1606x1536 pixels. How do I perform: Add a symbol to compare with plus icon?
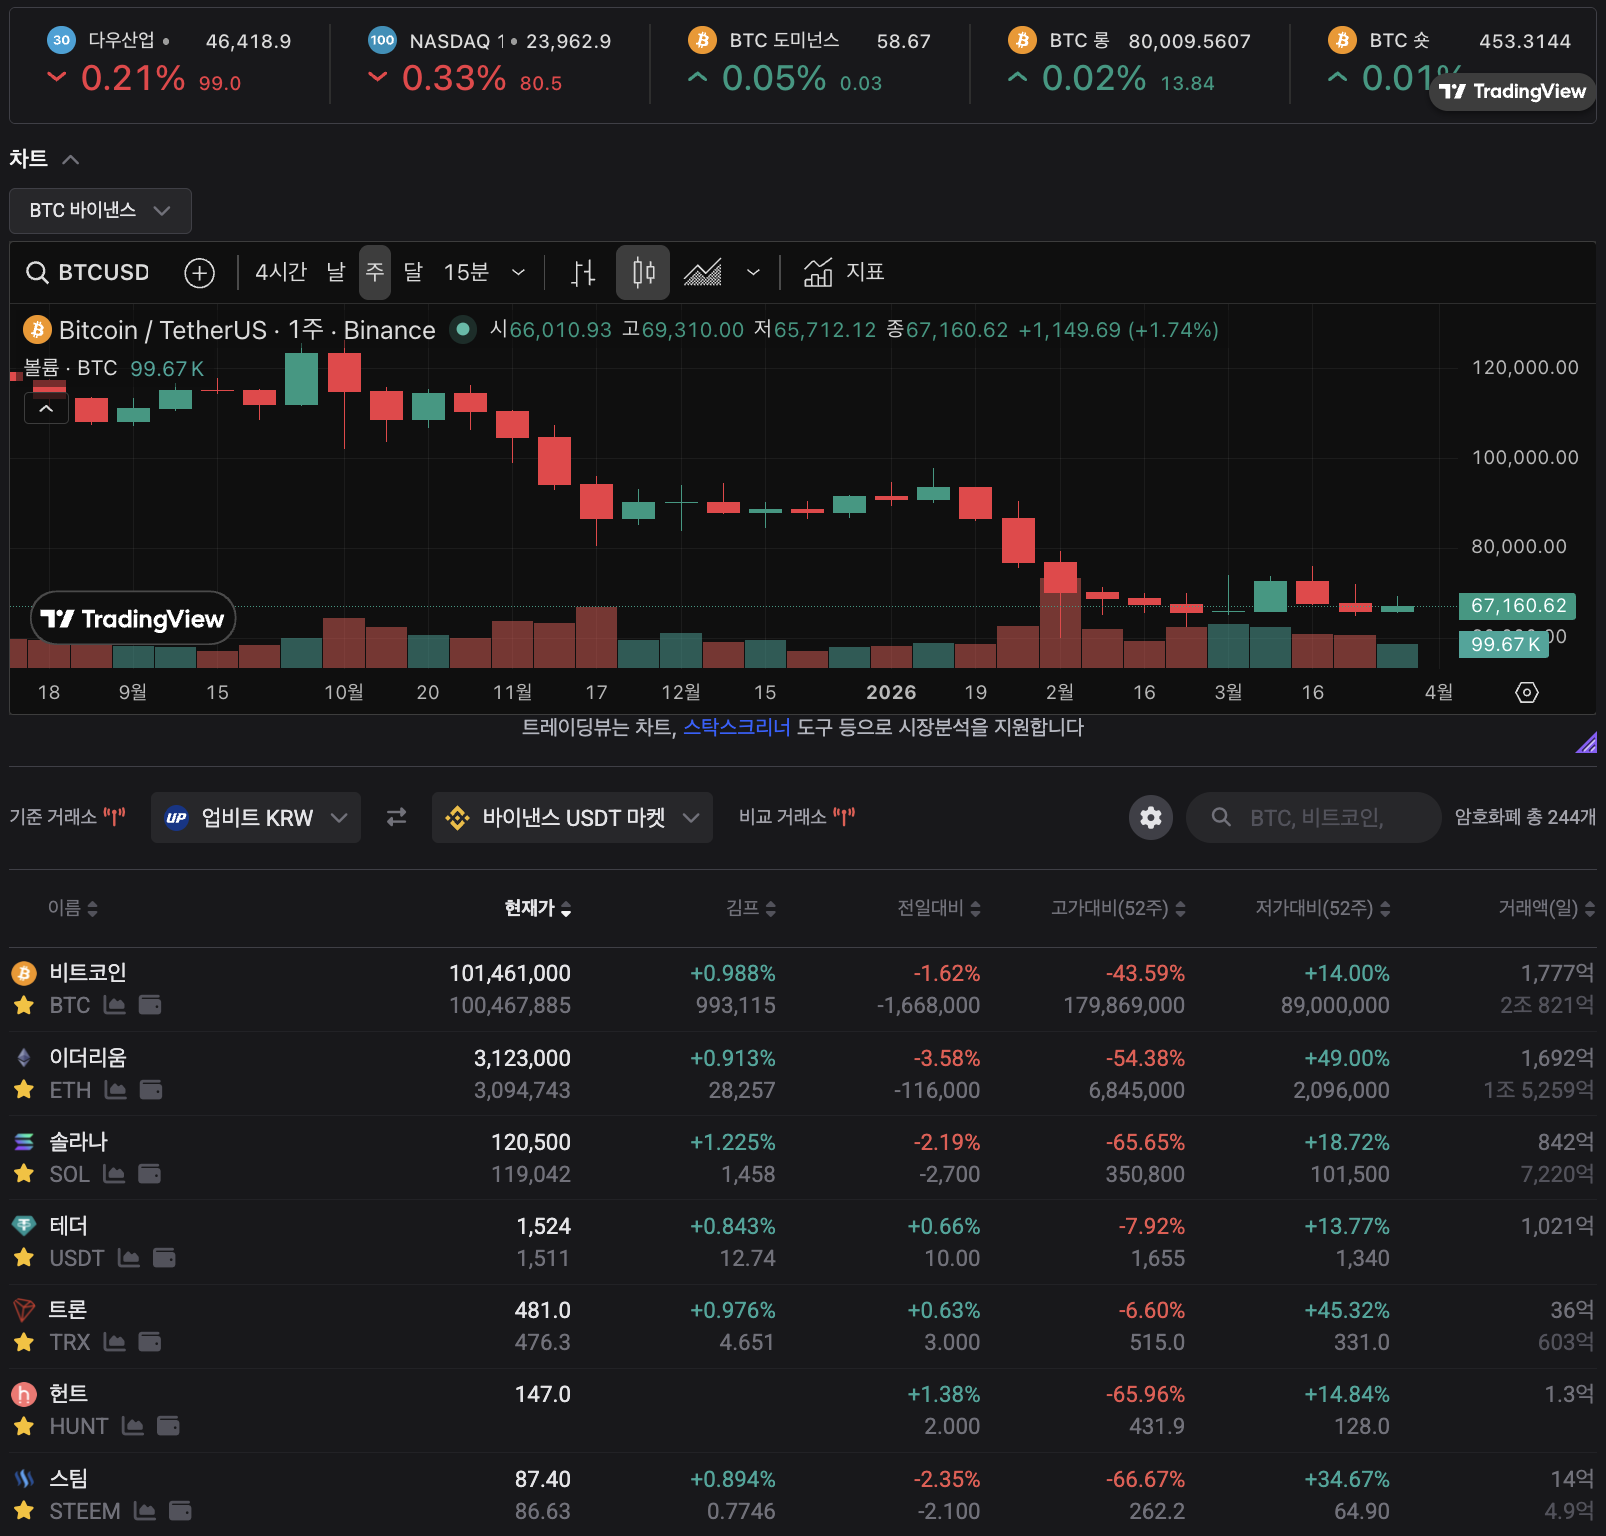click(200, 272)
